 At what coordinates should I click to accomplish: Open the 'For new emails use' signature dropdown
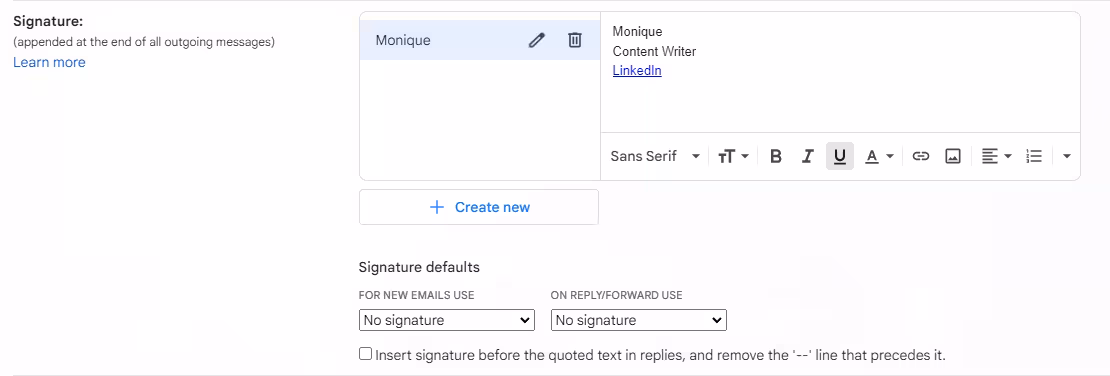click(447, 320)
